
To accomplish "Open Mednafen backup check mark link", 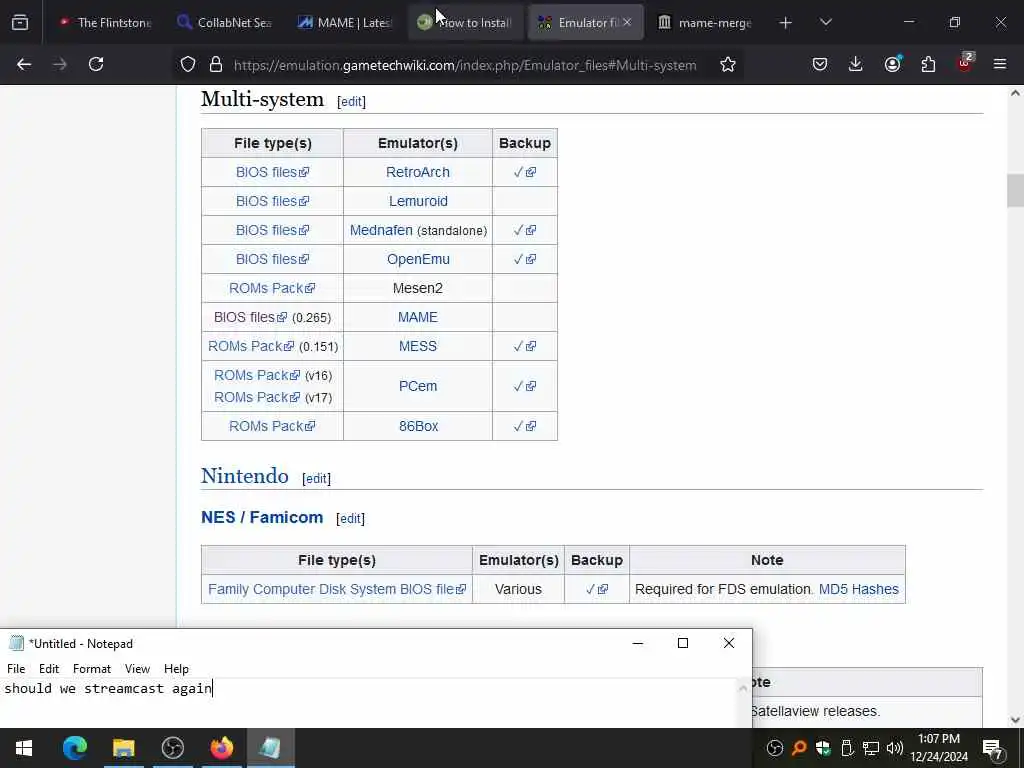I will coord(524,231).
